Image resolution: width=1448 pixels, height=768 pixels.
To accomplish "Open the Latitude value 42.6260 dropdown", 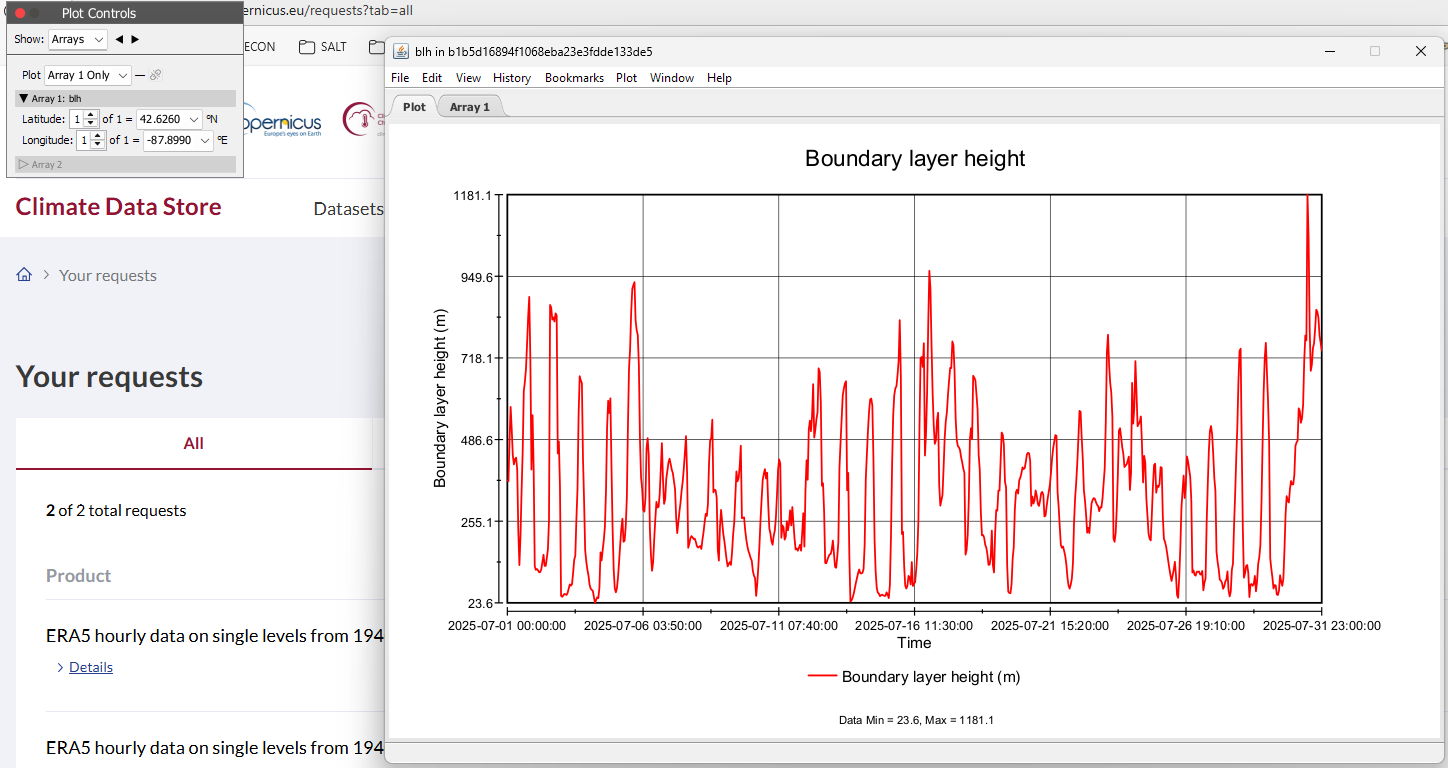I will [x=169, y=119].
